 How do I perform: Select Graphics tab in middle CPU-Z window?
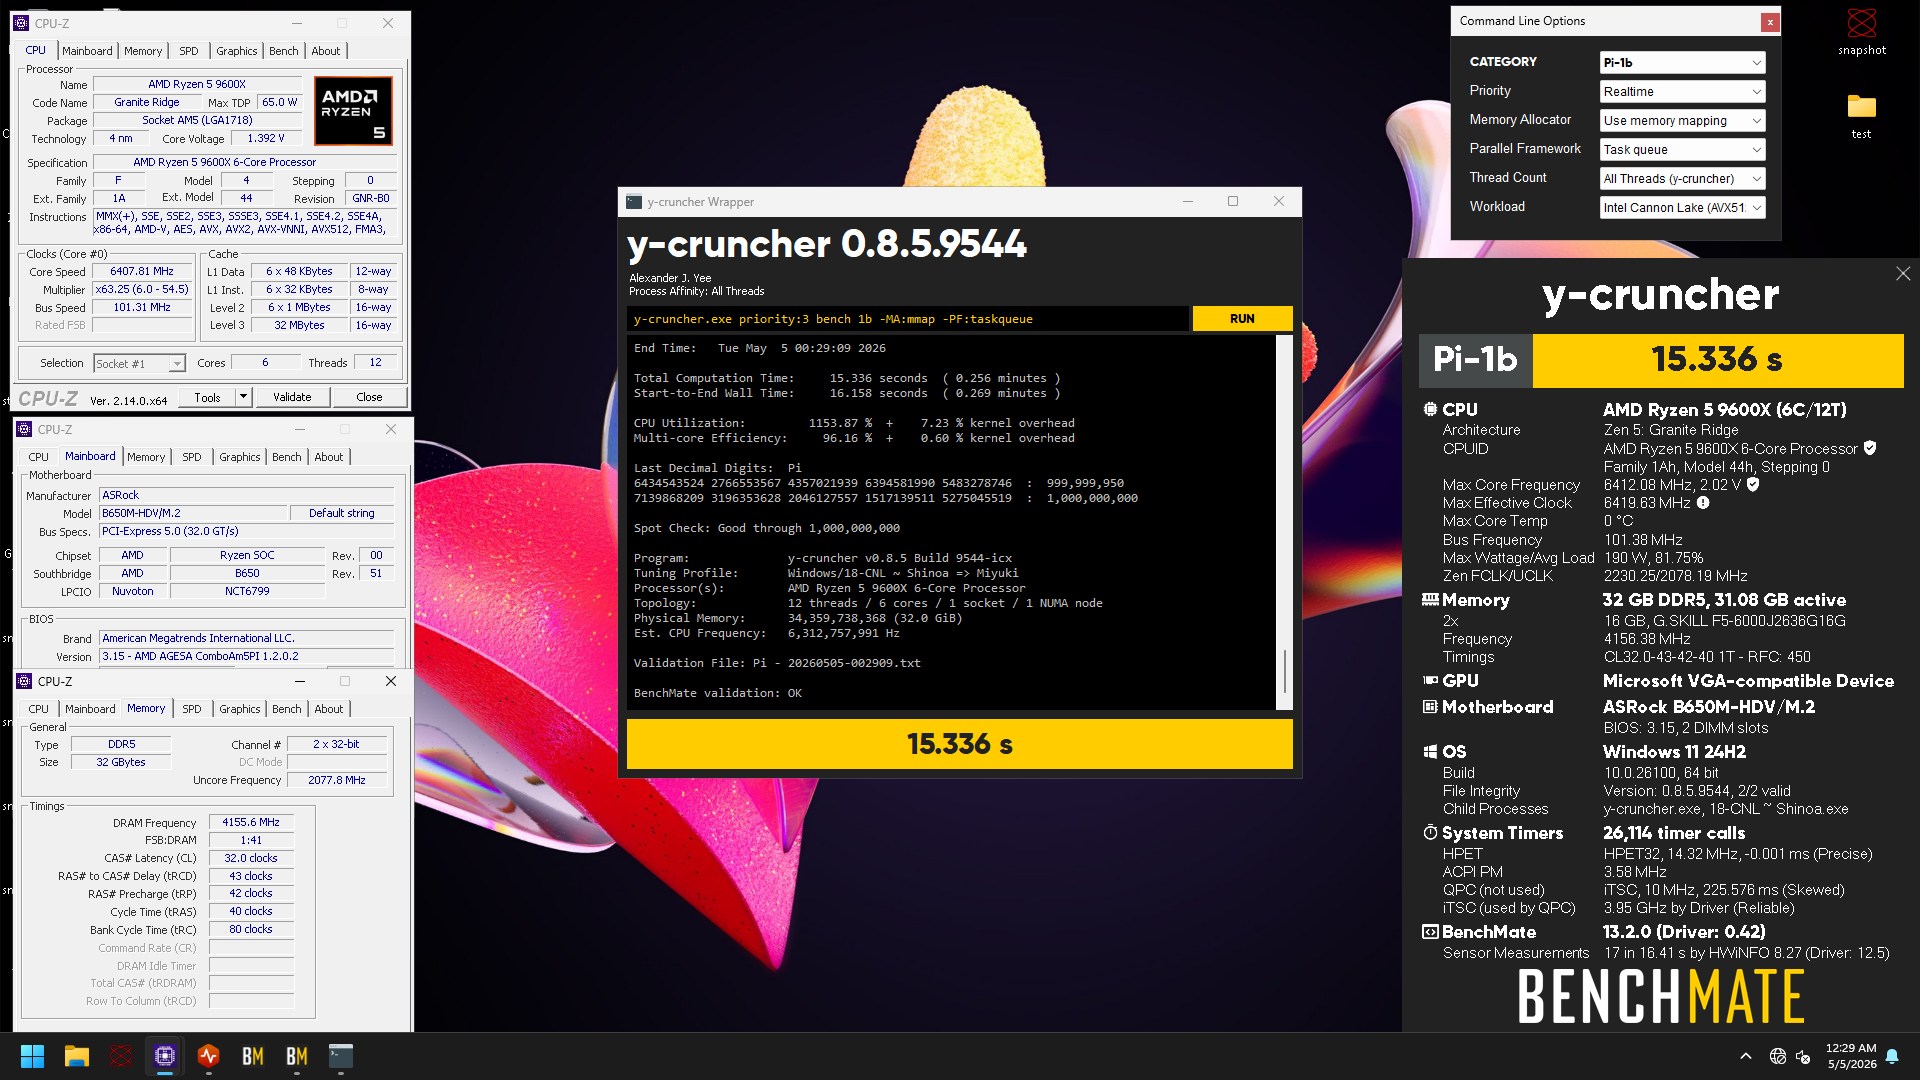240,457
